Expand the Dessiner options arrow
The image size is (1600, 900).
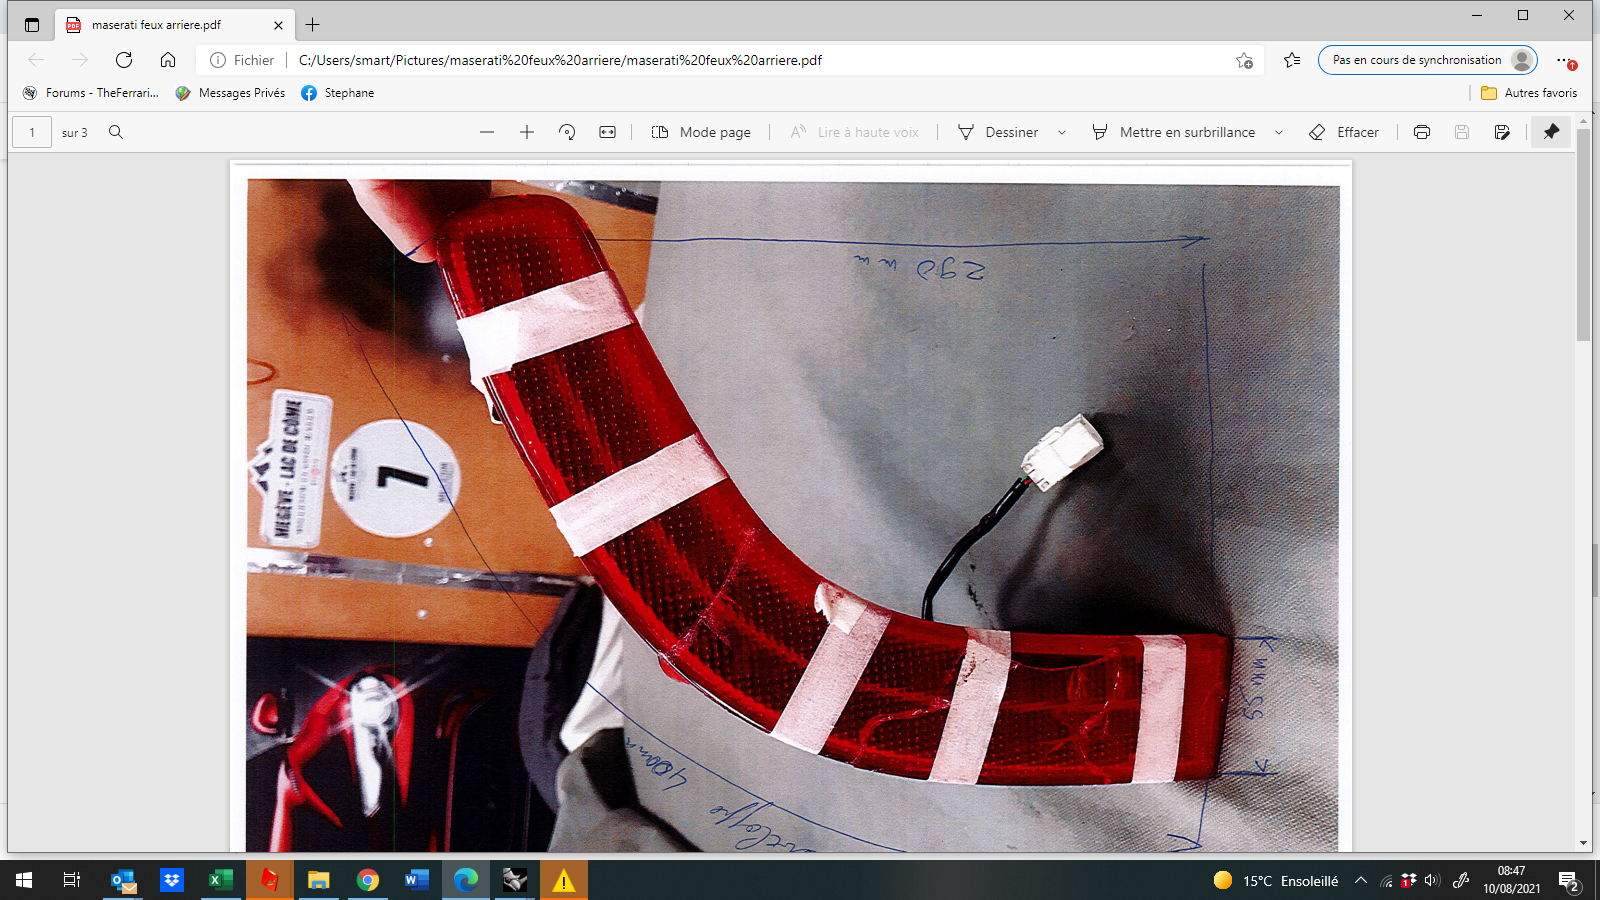click(1062, 132)
